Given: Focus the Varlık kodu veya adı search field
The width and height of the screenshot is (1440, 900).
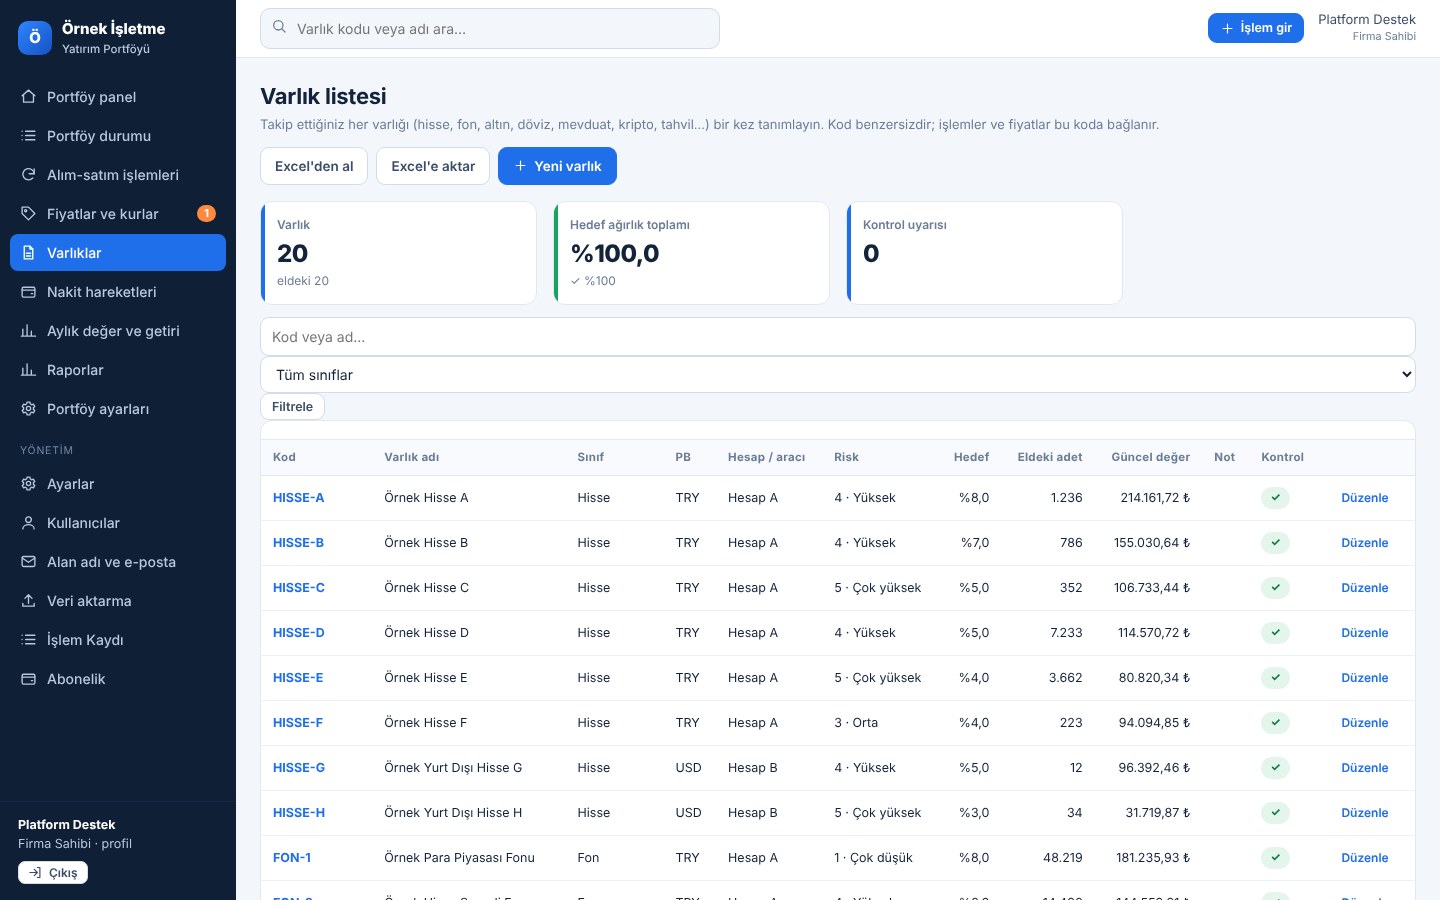Looking at the screenshot, I should pos(490,28).
